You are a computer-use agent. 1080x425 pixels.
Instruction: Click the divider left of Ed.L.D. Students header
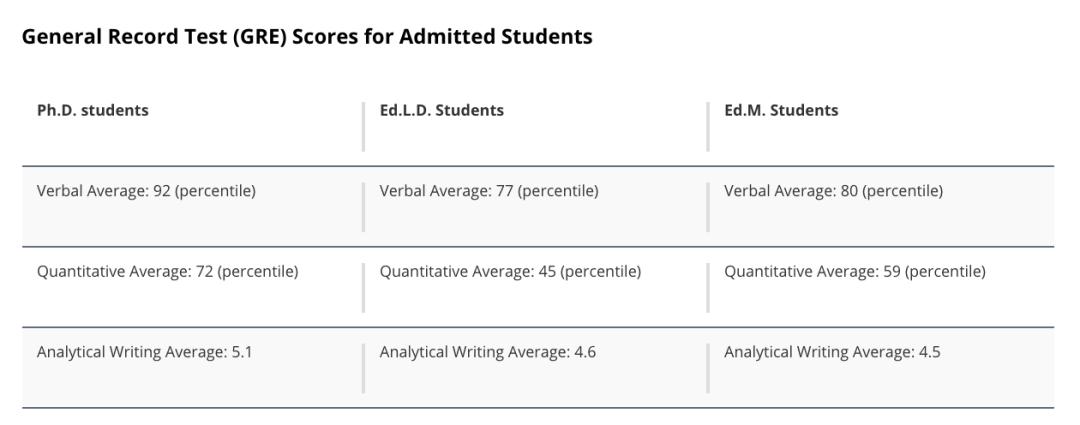coord(364,126)
